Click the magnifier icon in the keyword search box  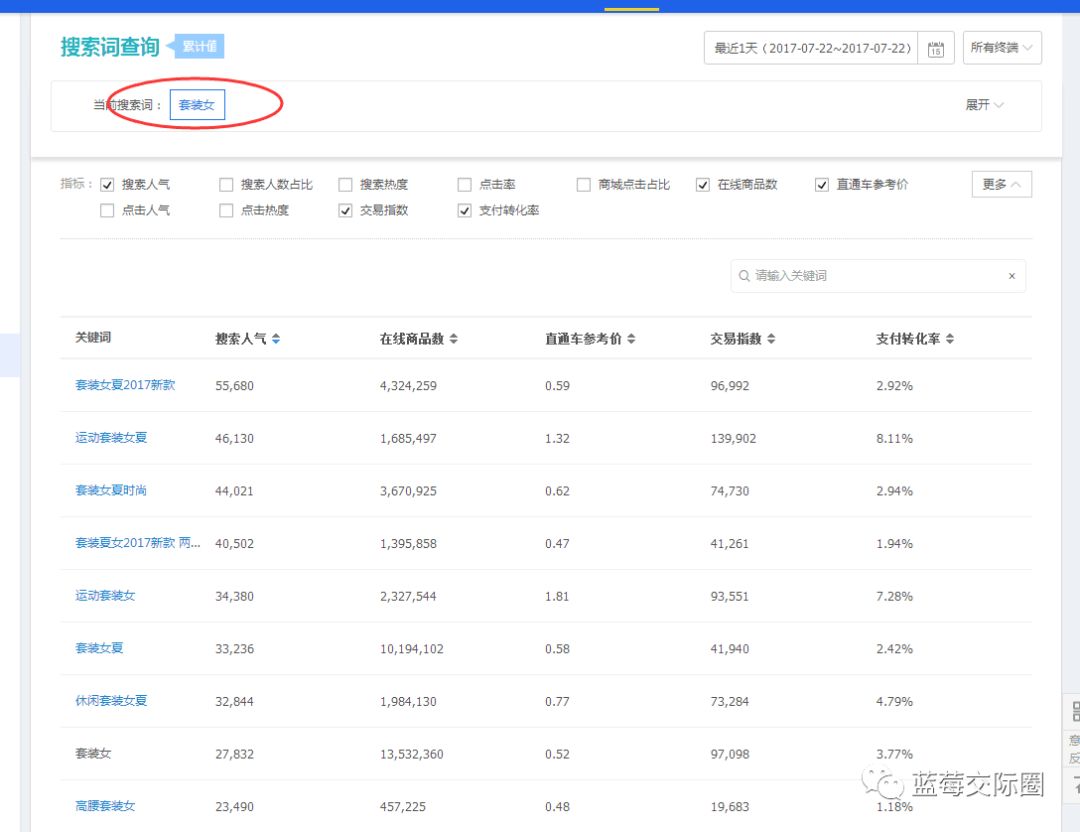pos(744,276)
